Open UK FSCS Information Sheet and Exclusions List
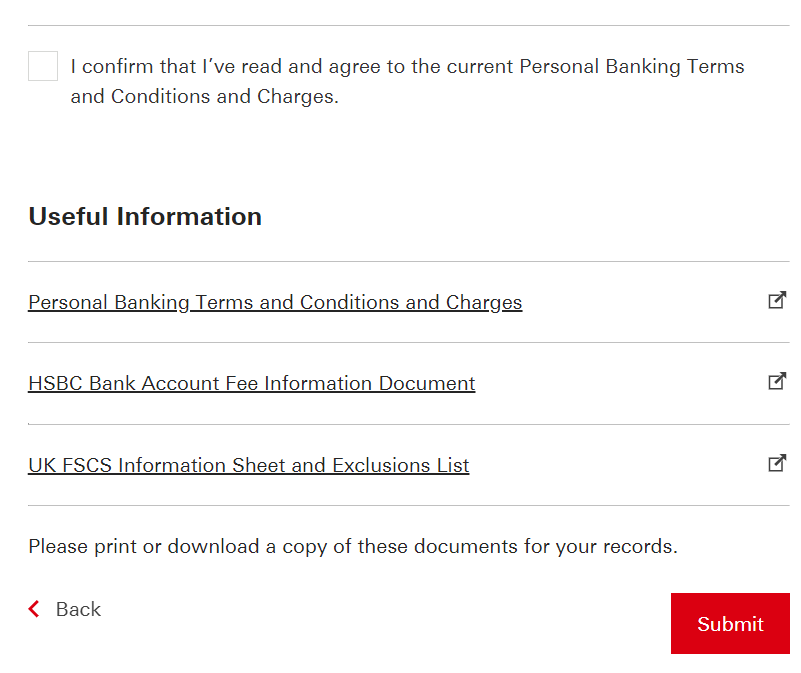 click(248, 465)
